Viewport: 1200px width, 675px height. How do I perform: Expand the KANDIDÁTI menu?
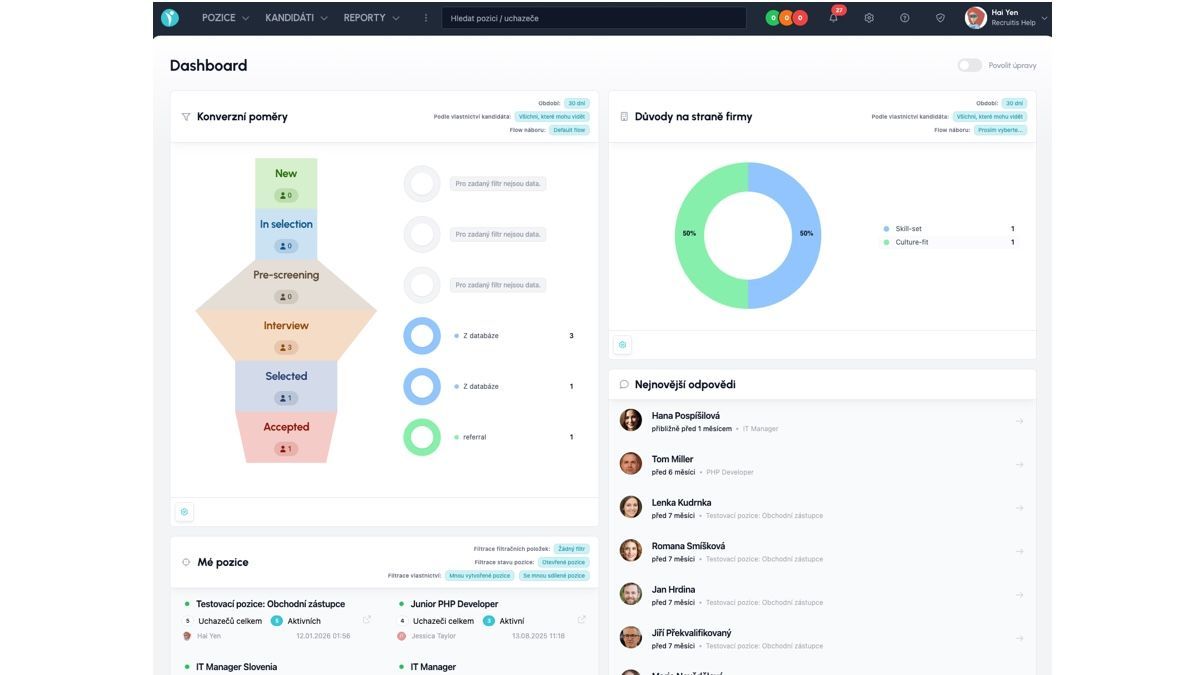click(296, 18)
